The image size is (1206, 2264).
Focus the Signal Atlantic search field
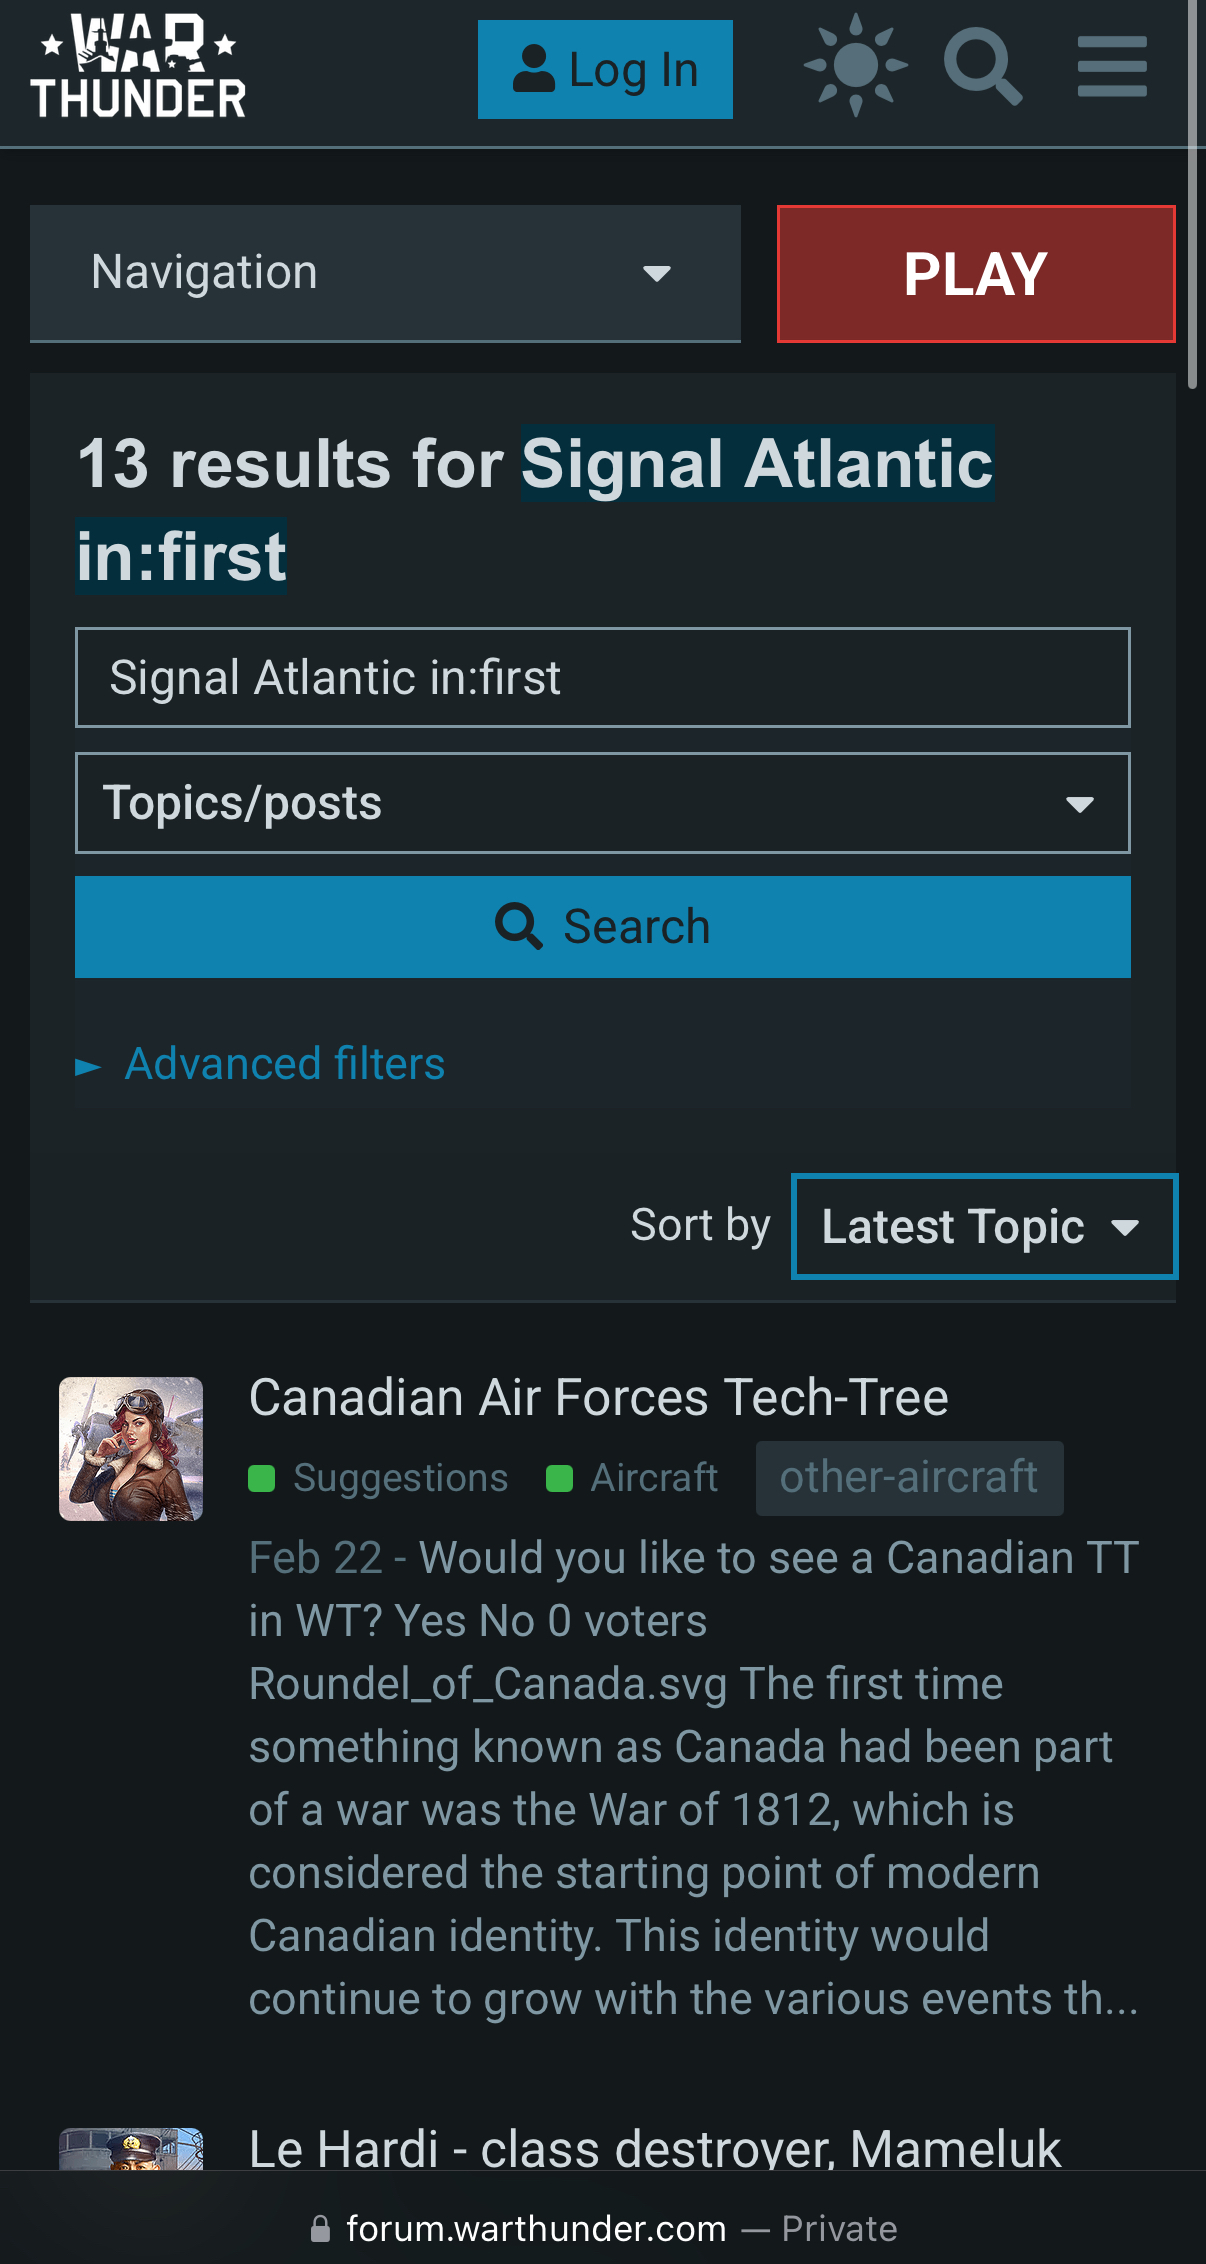pos(602,677)
